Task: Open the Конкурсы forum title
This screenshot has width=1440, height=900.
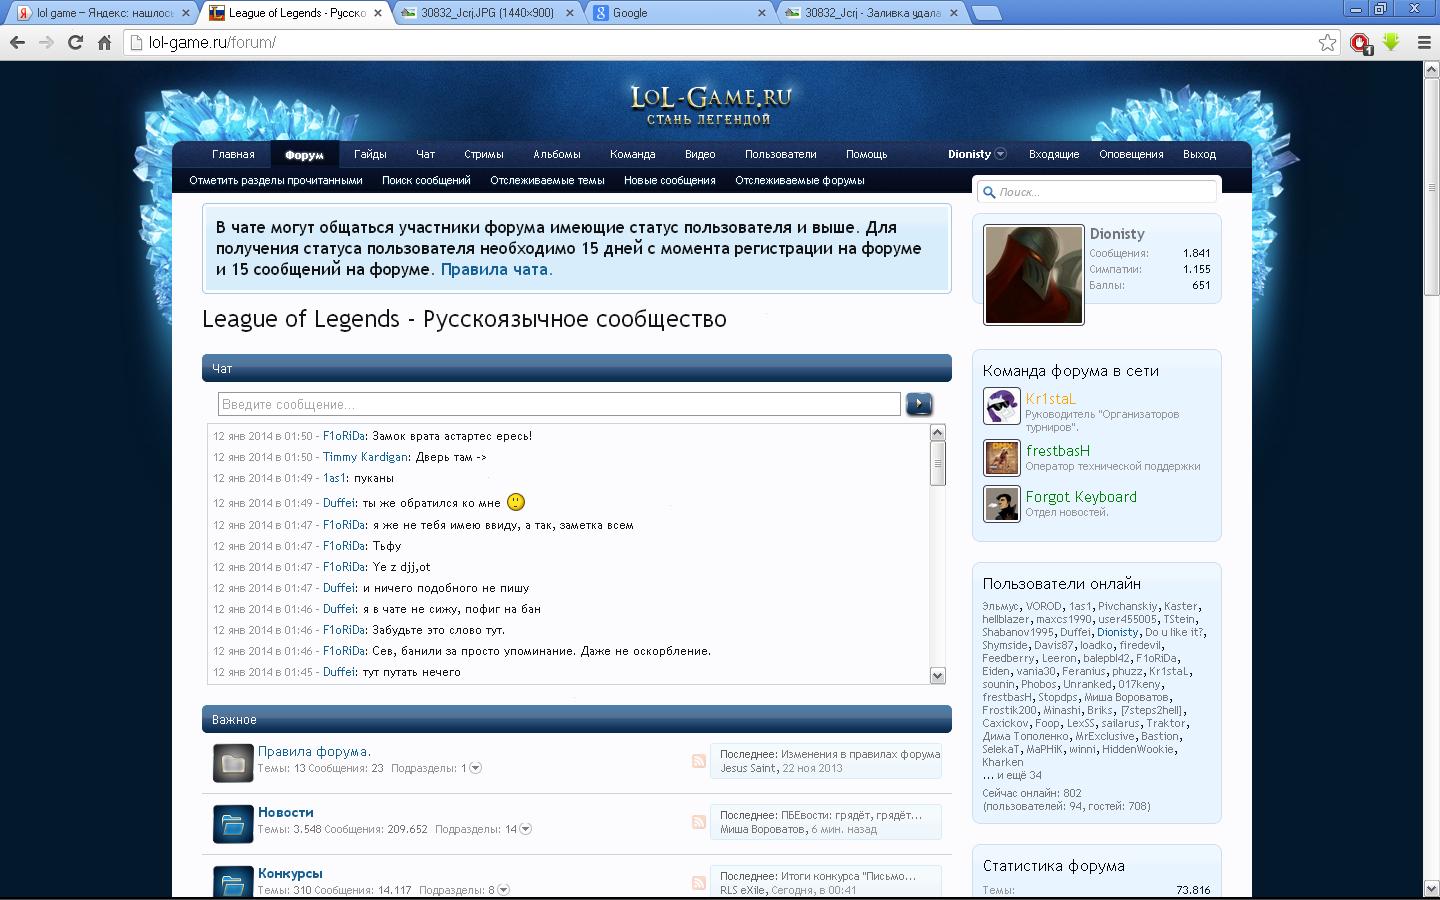Action: tap(290, 873)
